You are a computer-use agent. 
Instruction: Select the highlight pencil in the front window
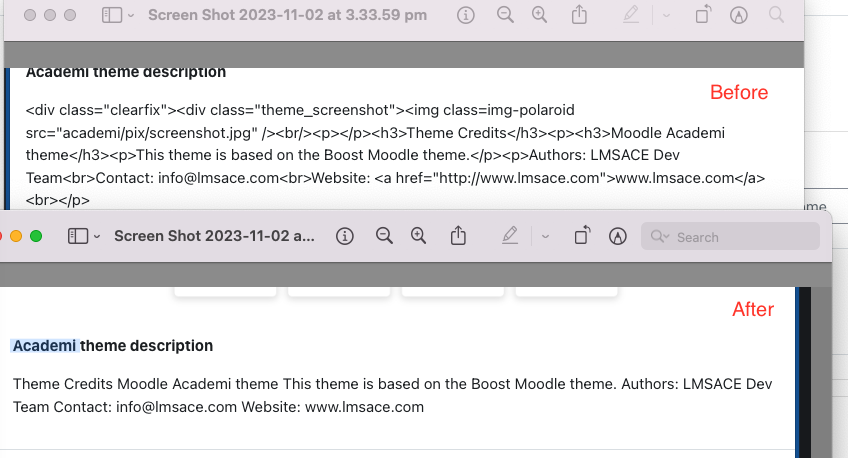pos(509,235)
